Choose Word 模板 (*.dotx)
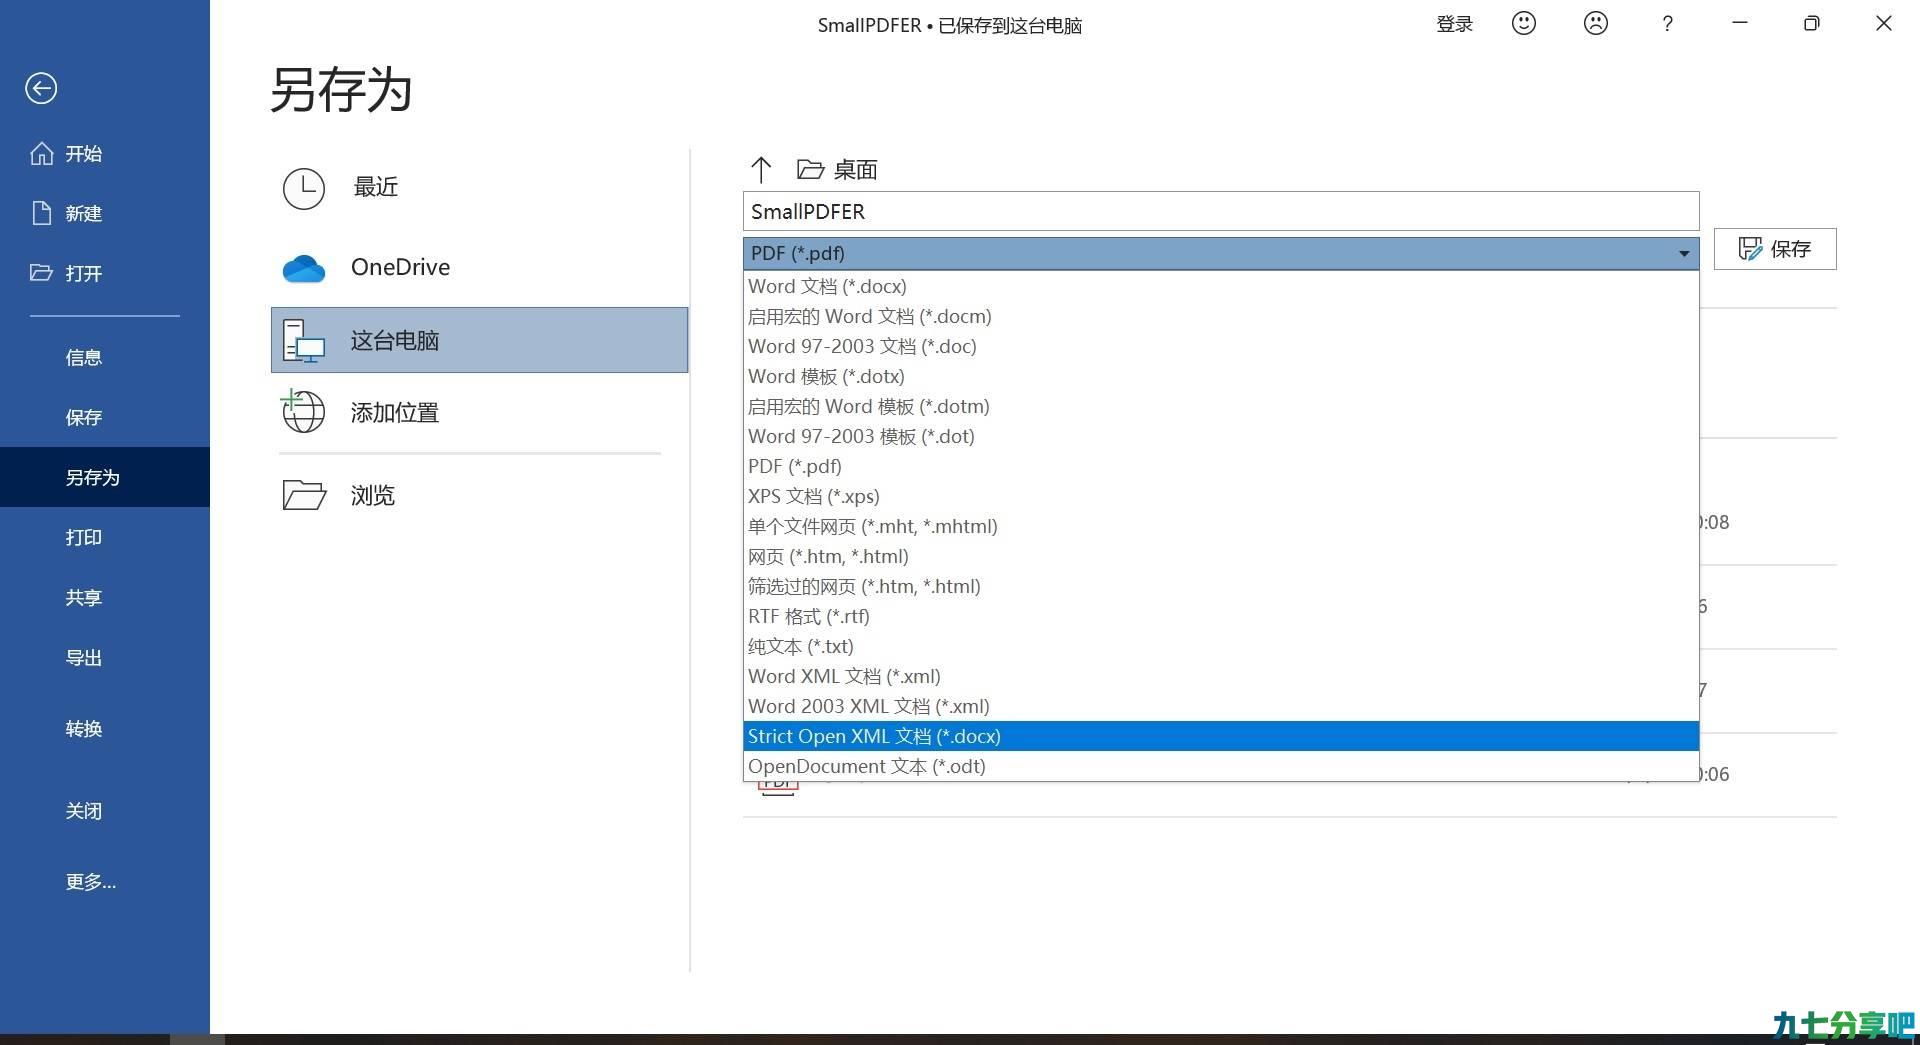 tap(1221, 376)
